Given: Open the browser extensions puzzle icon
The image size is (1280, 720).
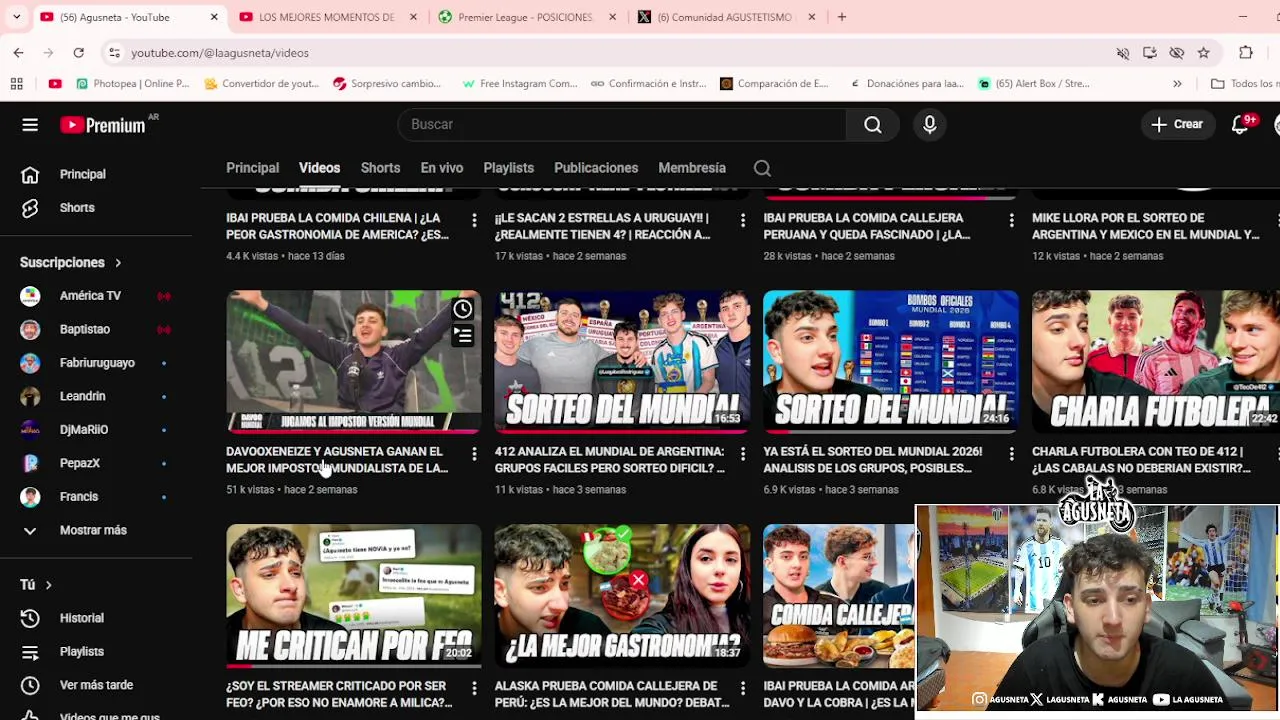Looking at the screenshot, I should pos(1246,53).
